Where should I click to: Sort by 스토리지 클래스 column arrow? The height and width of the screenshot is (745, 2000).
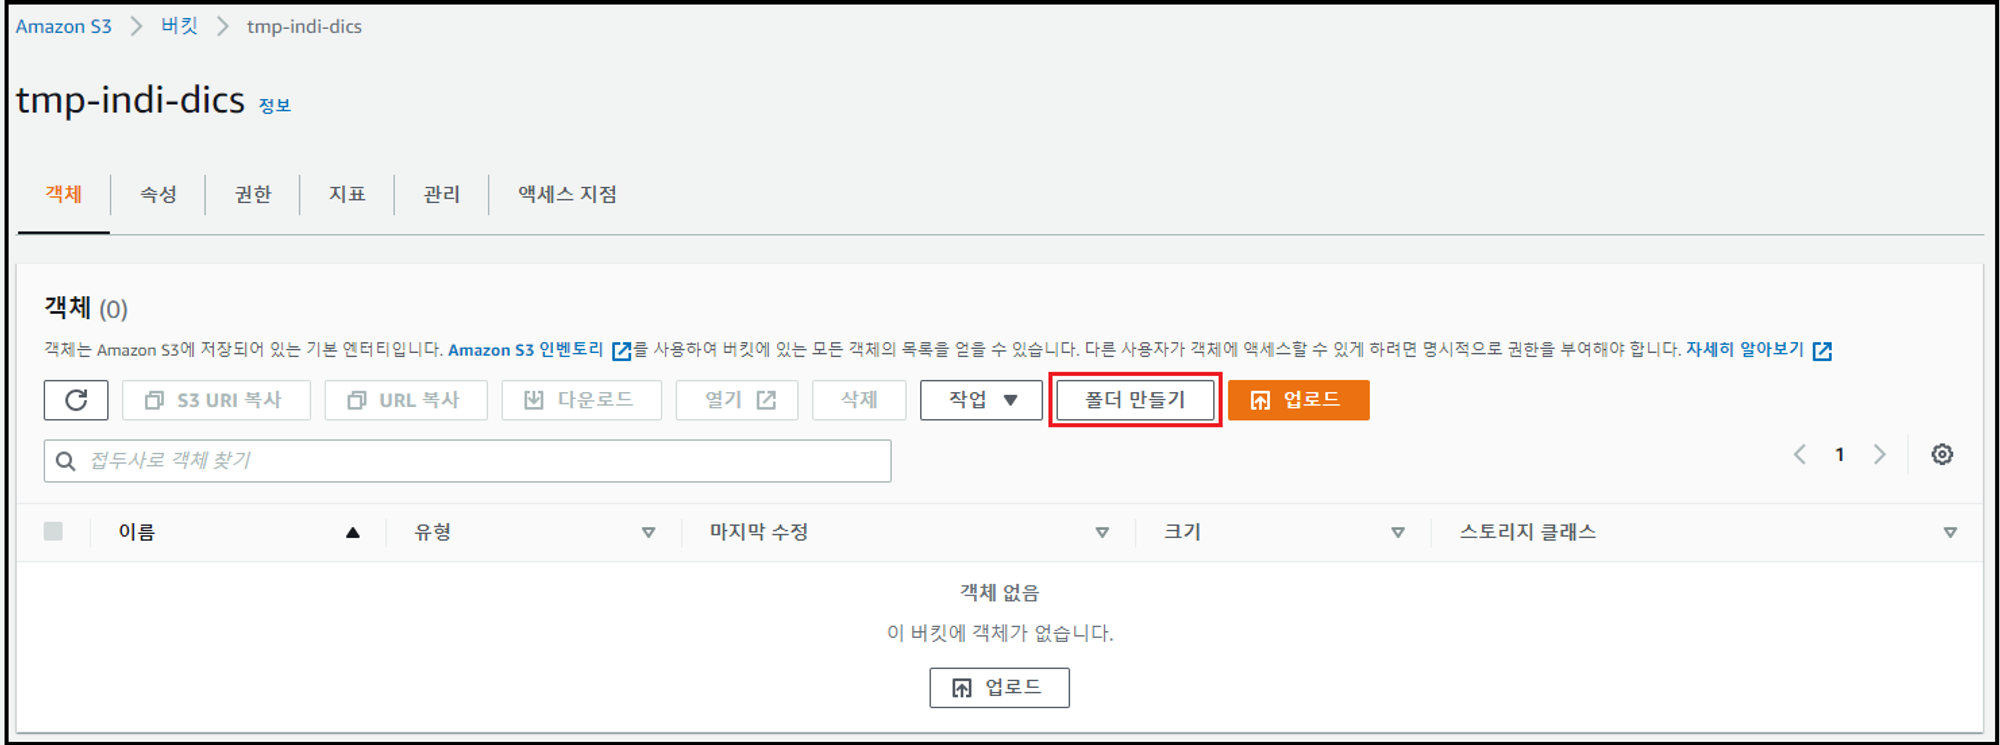coord(1950,533)
